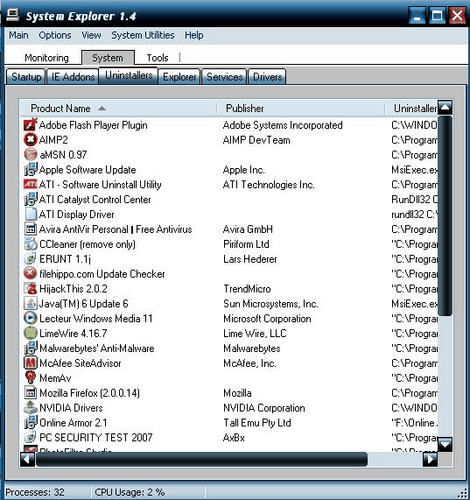
Task: Click the Adobe Flash Player Plugin icon
Action: pos(30,125)
